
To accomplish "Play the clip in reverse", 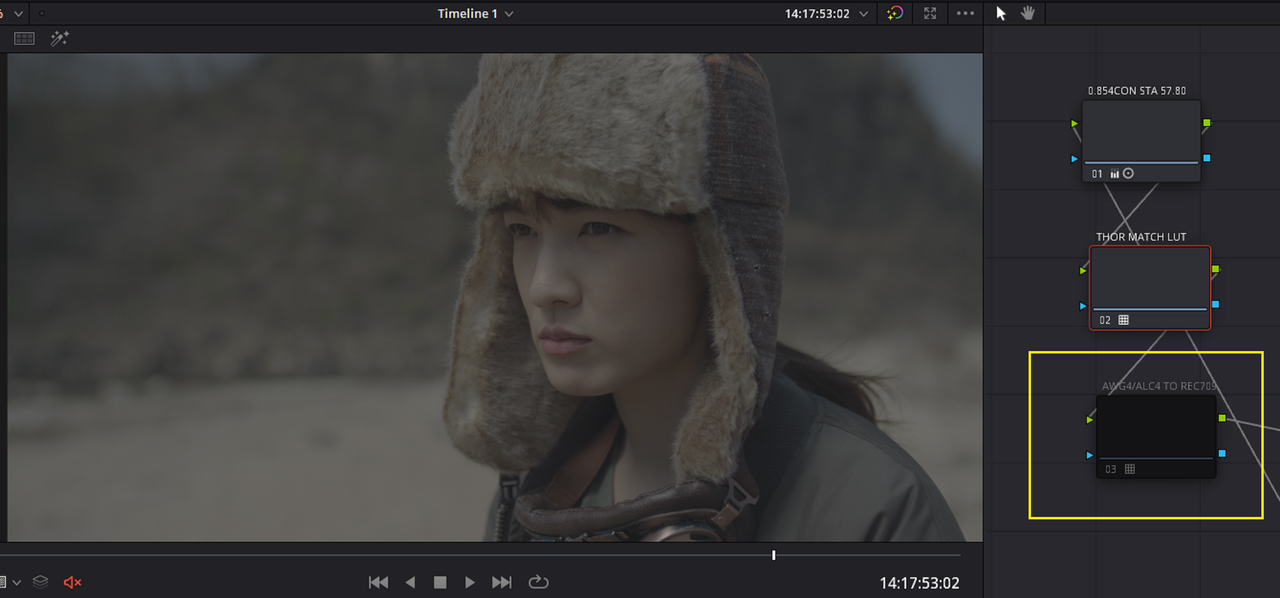I will (410, 582).
